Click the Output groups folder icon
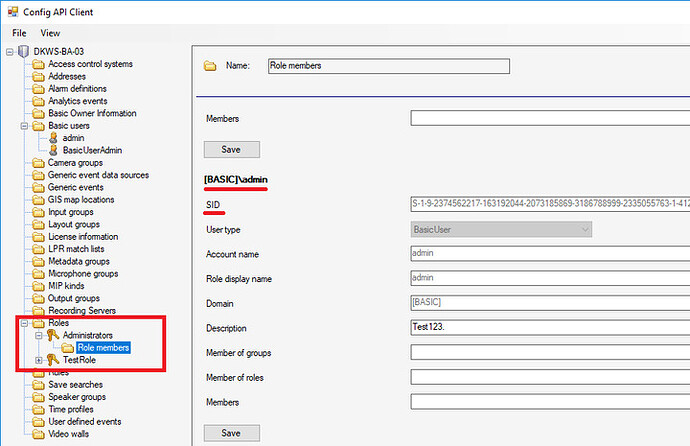Viewport: 690px width, 446px height. click(x=39, y=299)
